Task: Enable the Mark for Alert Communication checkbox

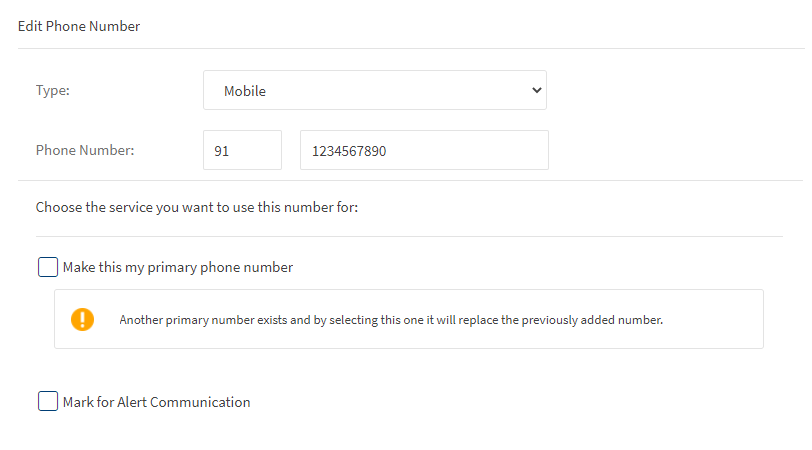Action: (x=48, y=402)
